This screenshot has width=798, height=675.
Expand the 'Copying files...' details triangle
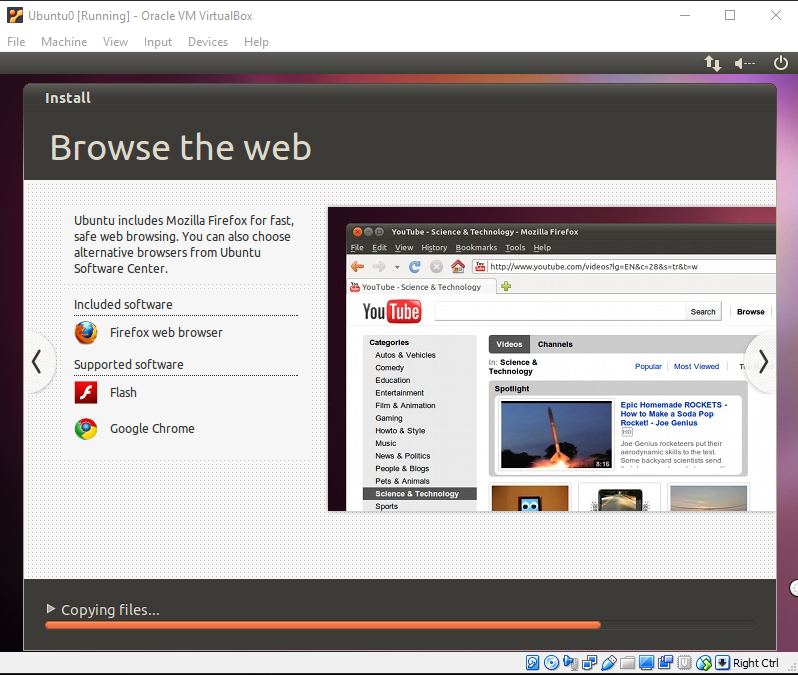pyautogui.click(x=50, y=608)
